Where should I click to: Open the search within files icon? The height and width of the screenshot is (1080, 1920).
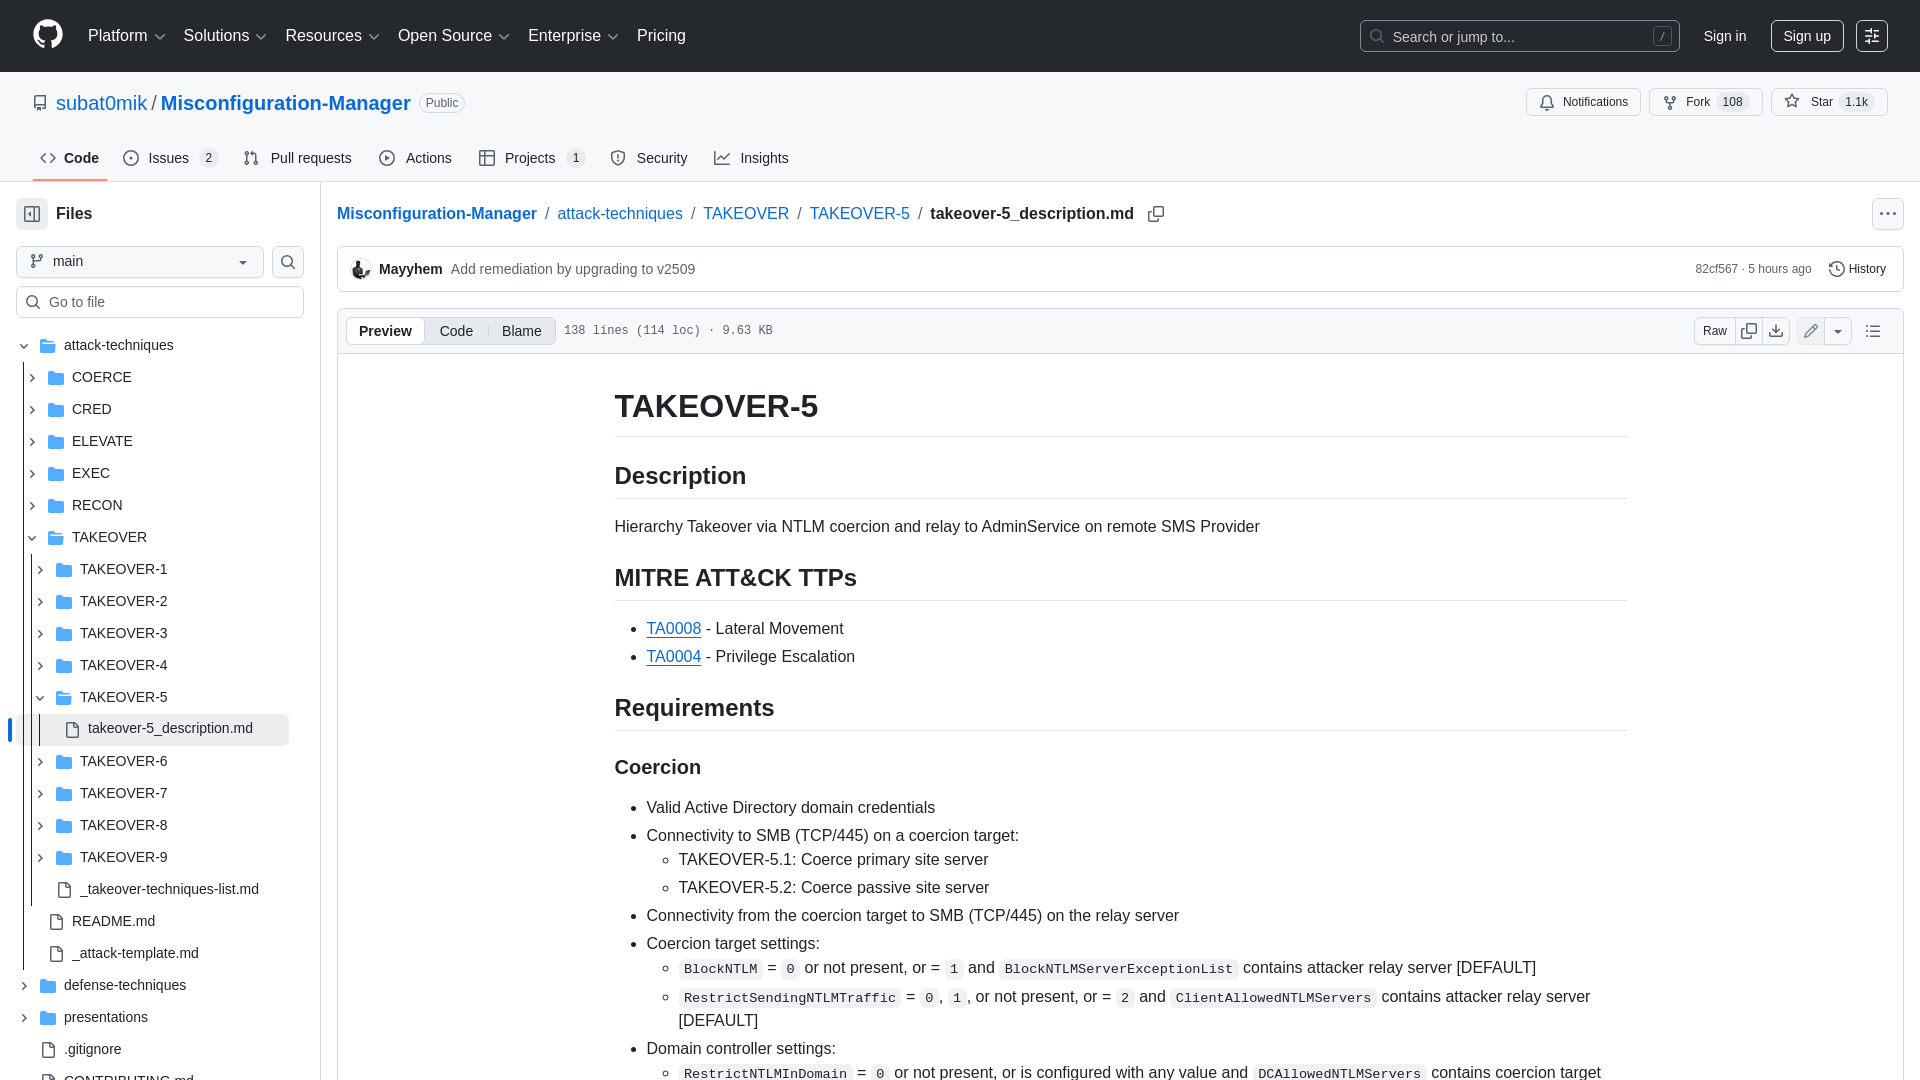point(287,262)
